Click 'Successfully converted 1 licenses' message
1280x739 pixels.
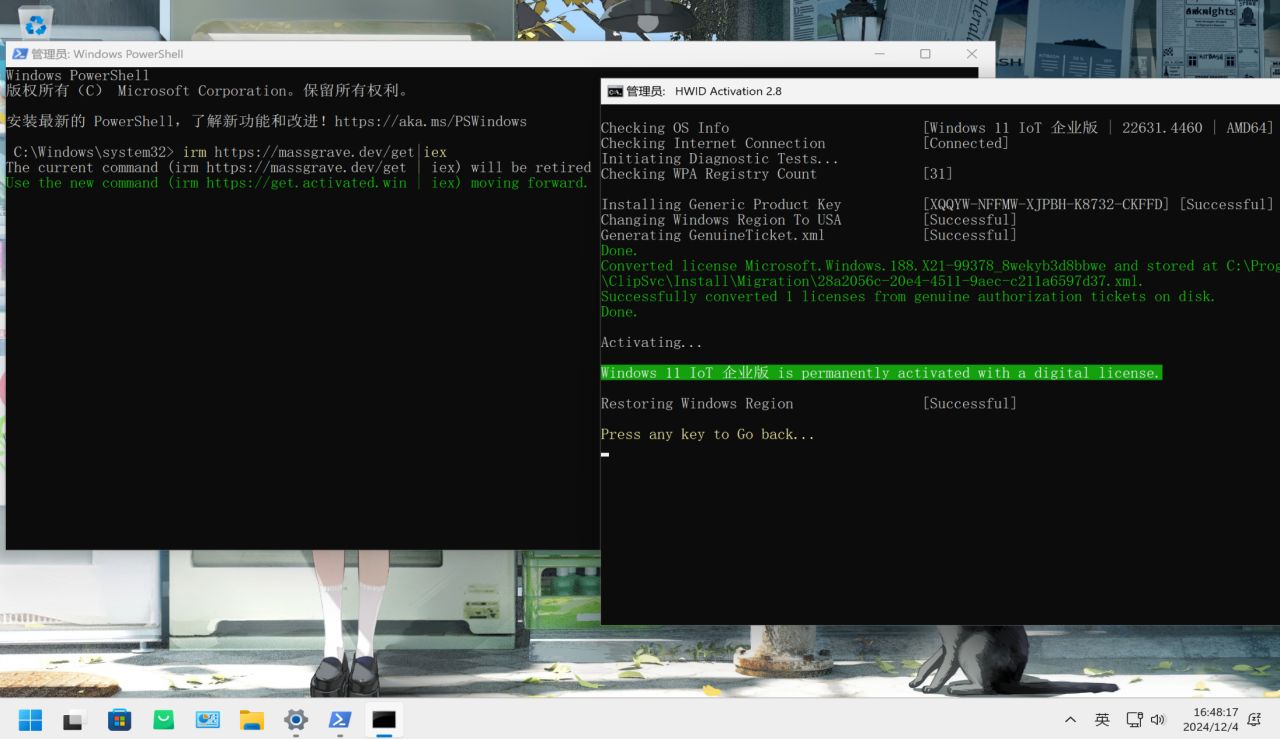point(908,297)
